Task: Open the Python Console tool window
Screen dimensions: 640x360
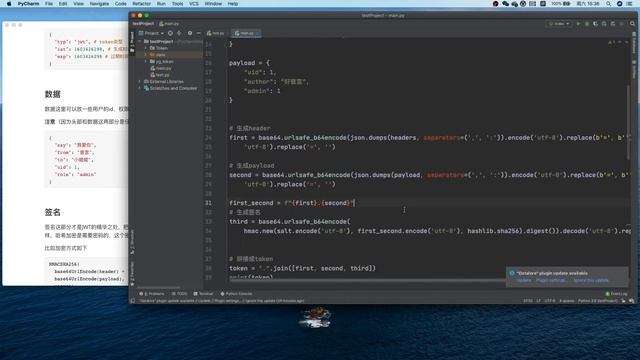Action: click(236, 293)
